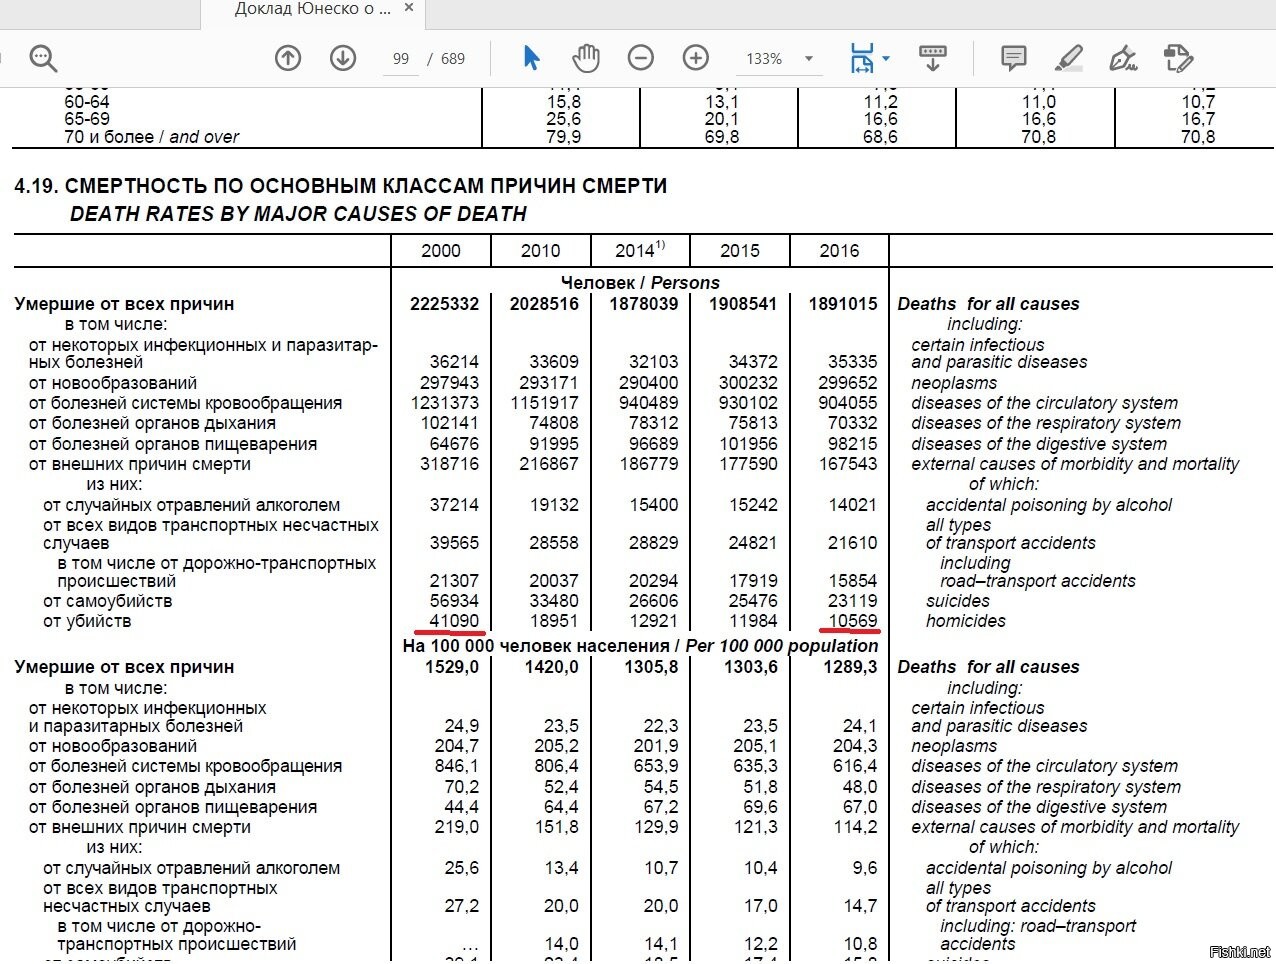Image resolution: width=1276 pixels, height=964 pixels.
Task: Click the rate value '846,1'
Action: (457, 766)
